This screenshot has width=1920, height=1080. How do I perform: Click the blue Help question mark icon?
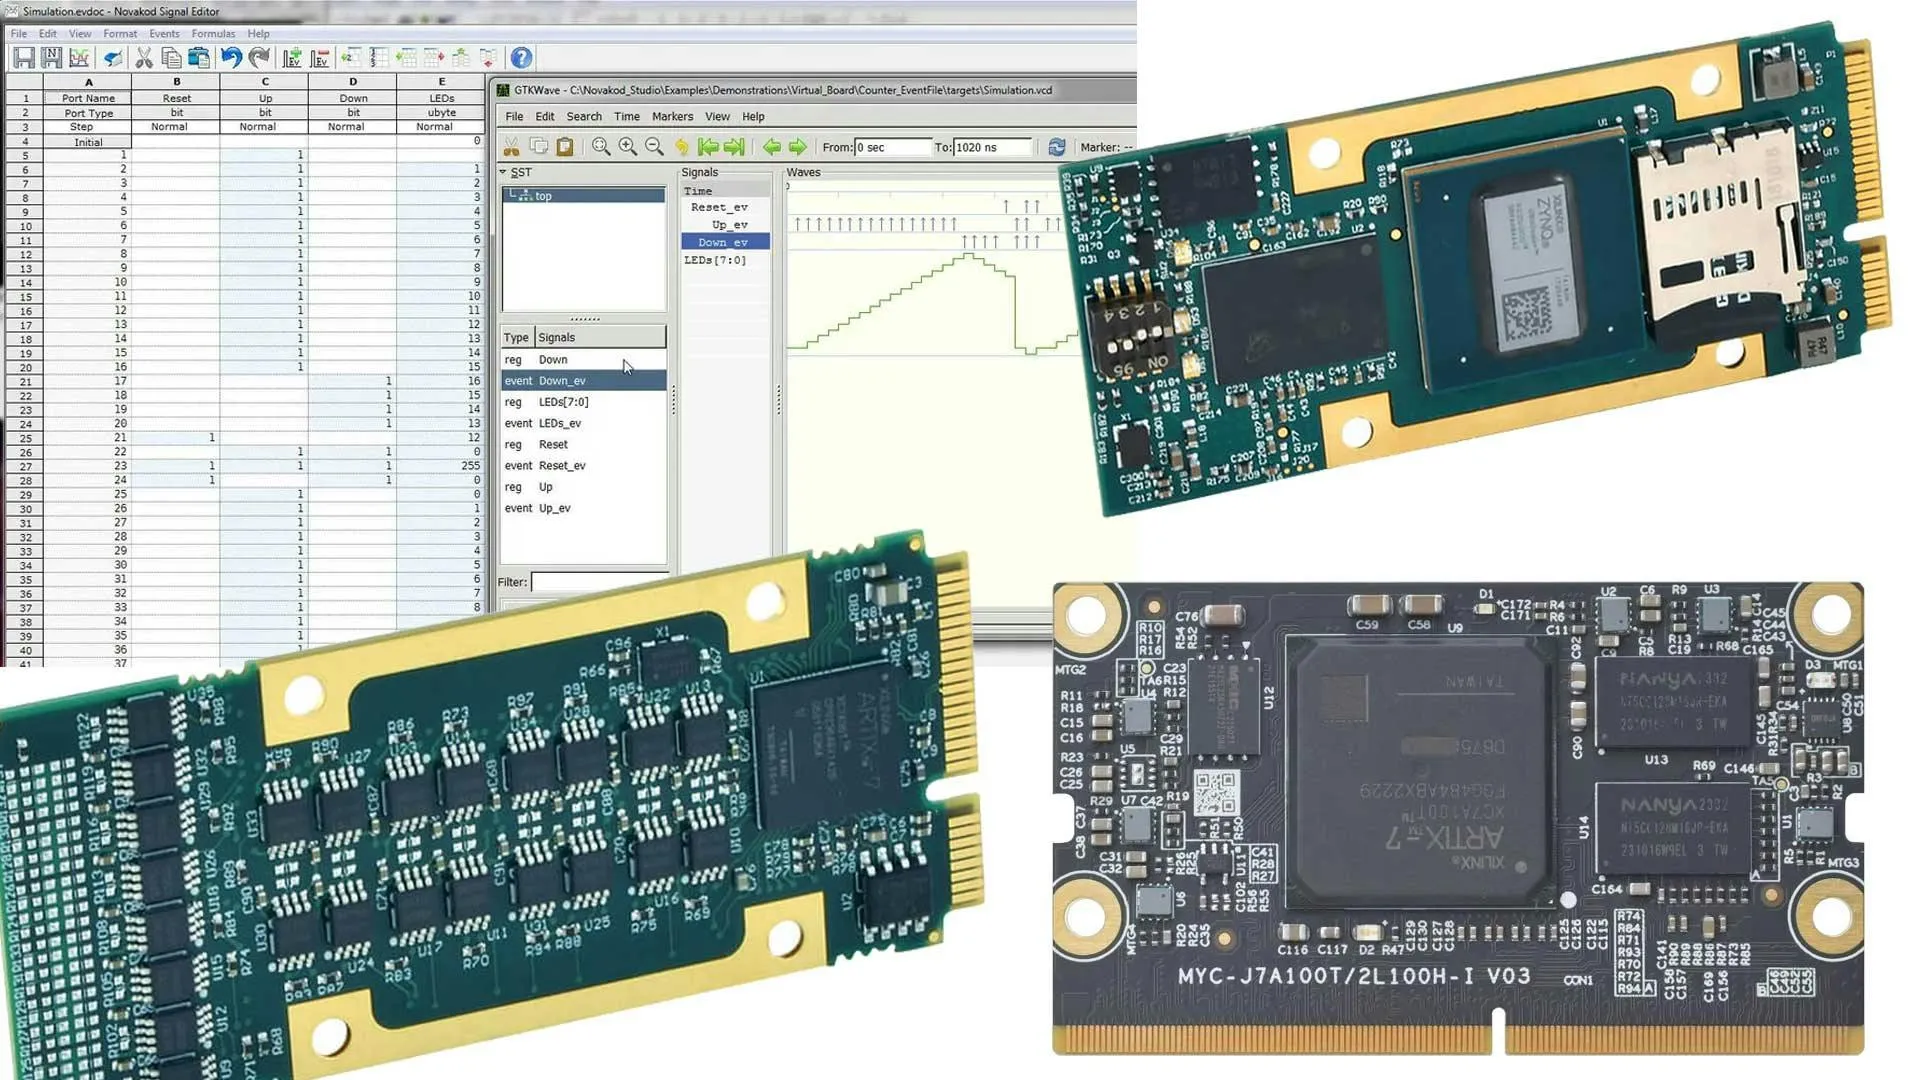(x=521, y=58)
